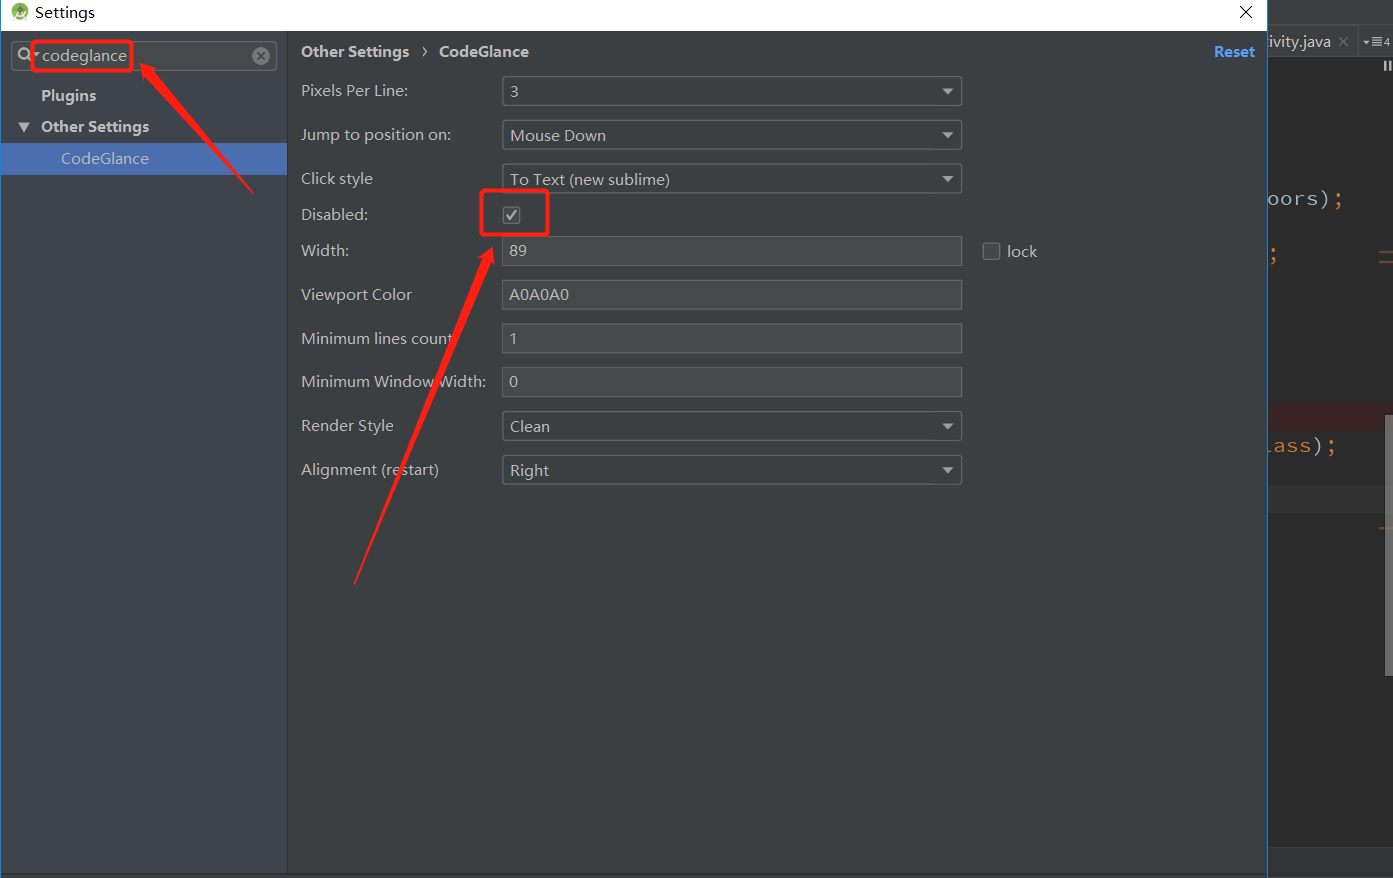Open the Pixels Per Line dropdown
The width and height of the screenshot is (1393, 878).
point(946,91)
